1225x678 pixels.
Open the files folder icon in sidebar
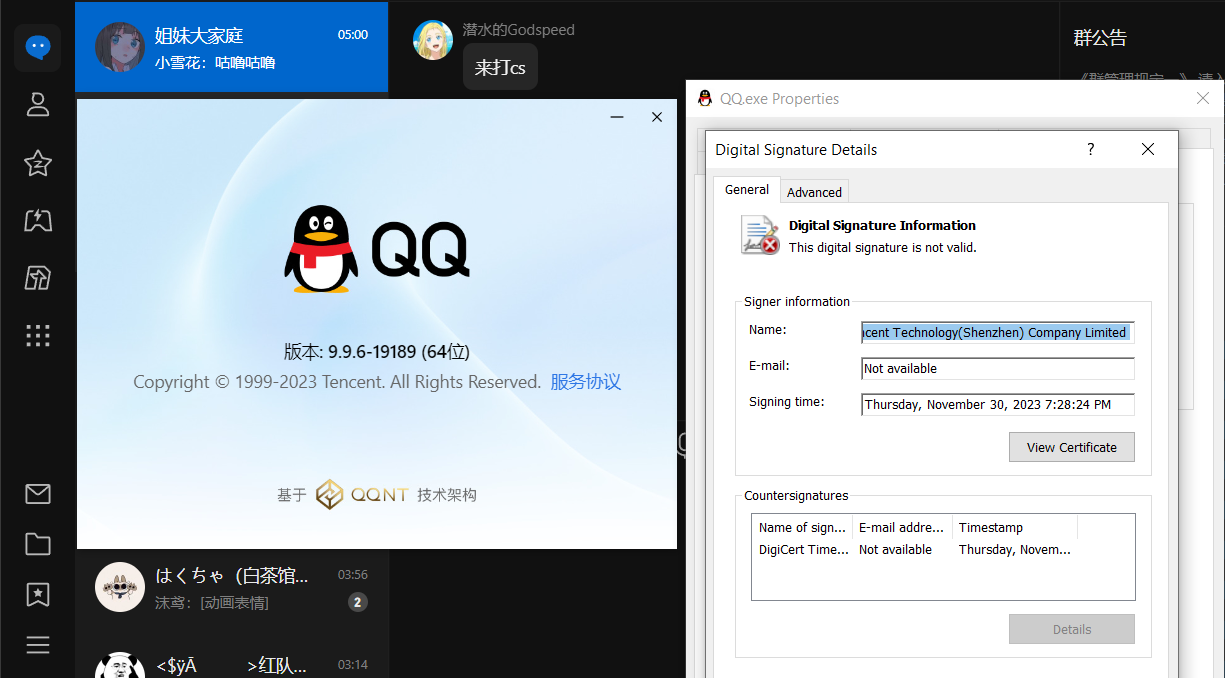(38, 544)
